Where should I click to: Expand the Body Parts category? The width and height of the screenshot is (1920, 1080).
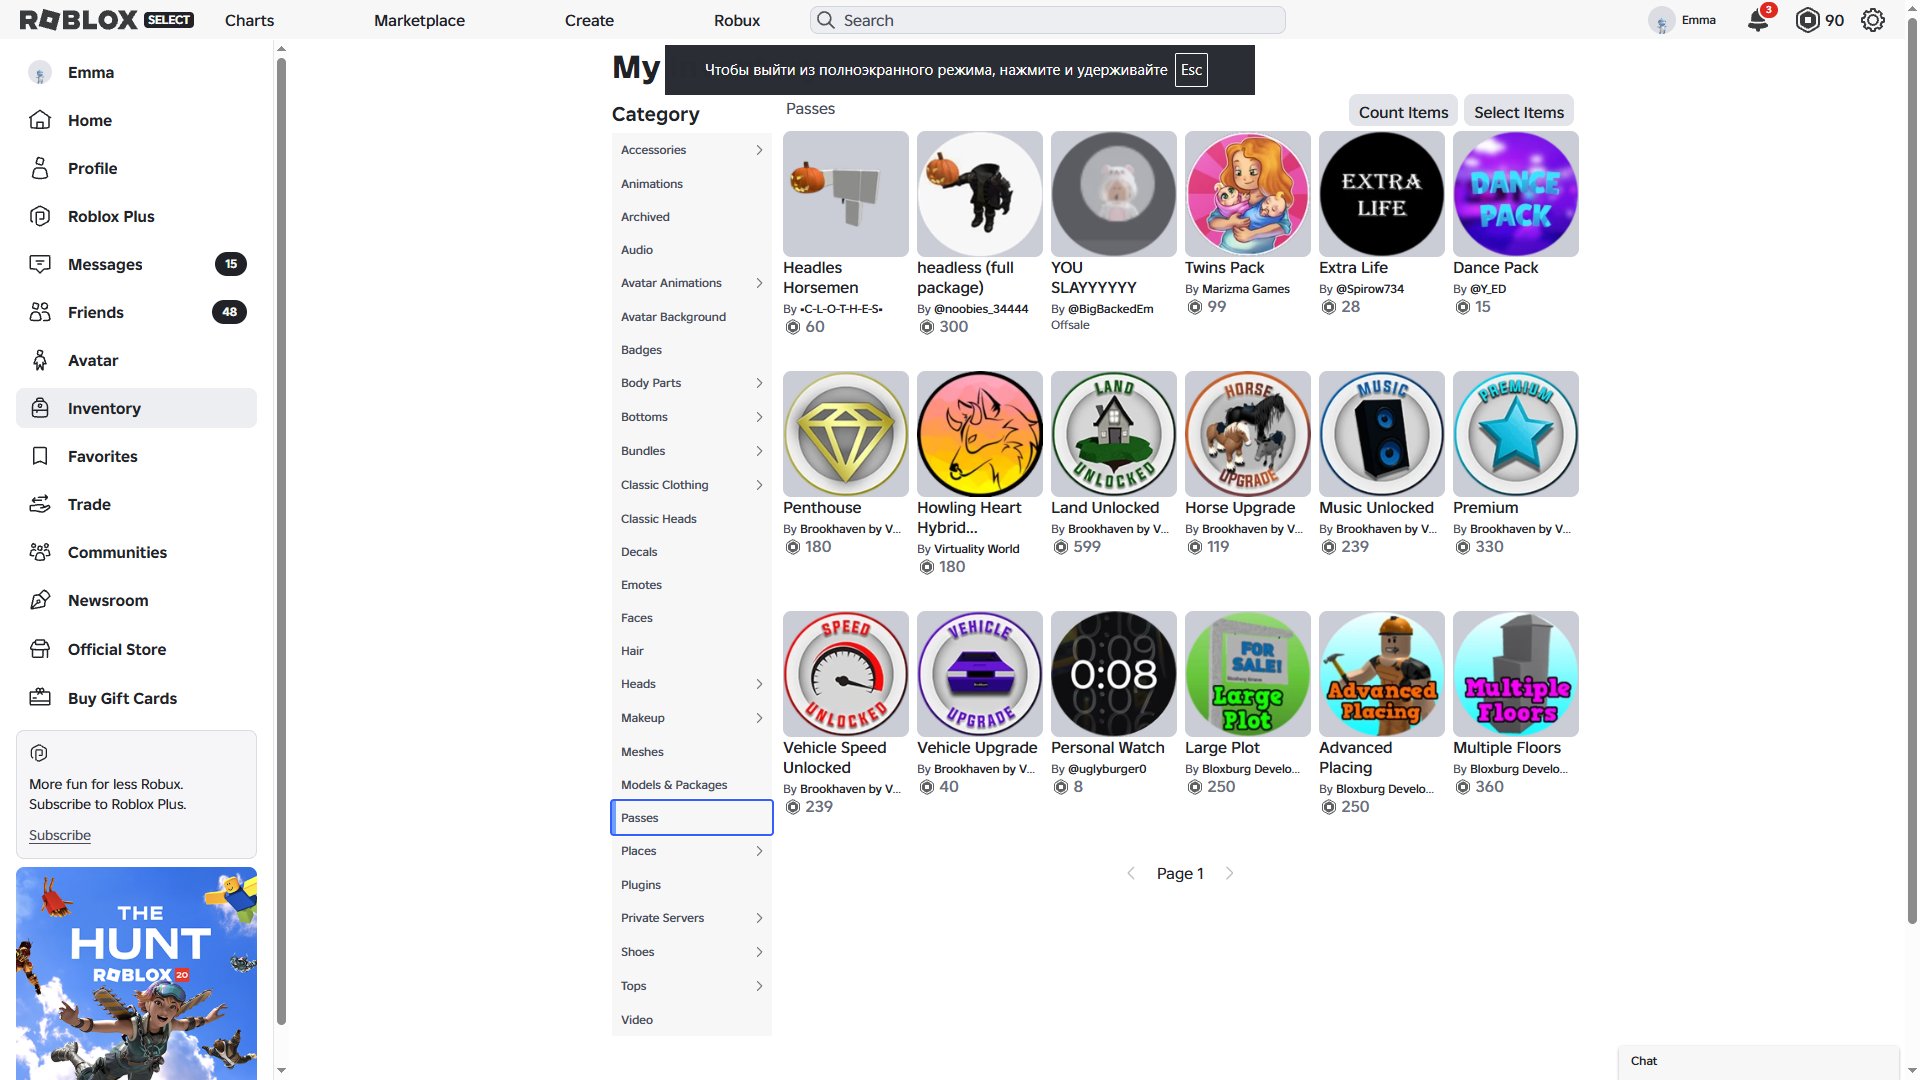point(691,383)
